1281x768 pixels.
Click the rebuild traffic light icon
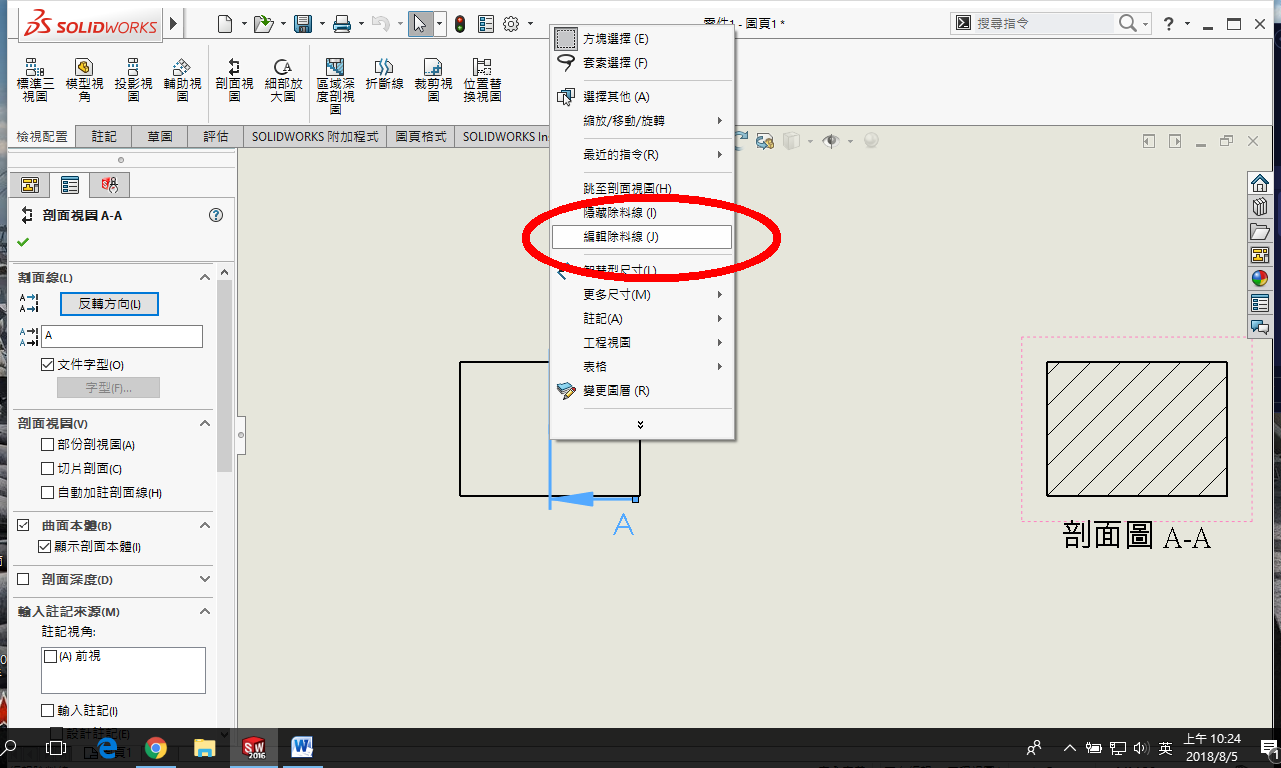click(460, 23)
